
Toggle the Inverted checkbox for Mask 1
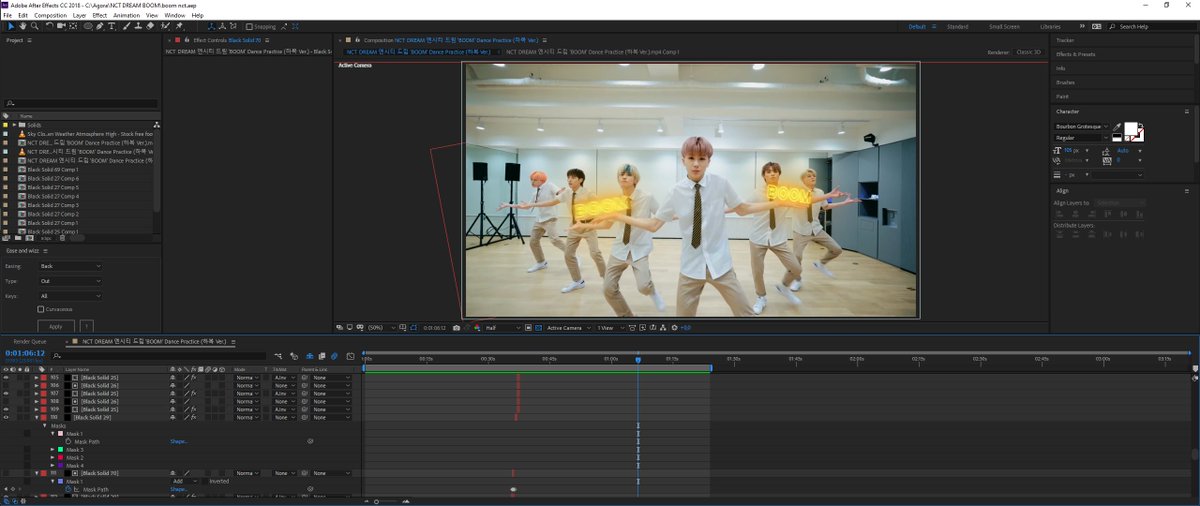pyautogui.click(x=205, y=481)
